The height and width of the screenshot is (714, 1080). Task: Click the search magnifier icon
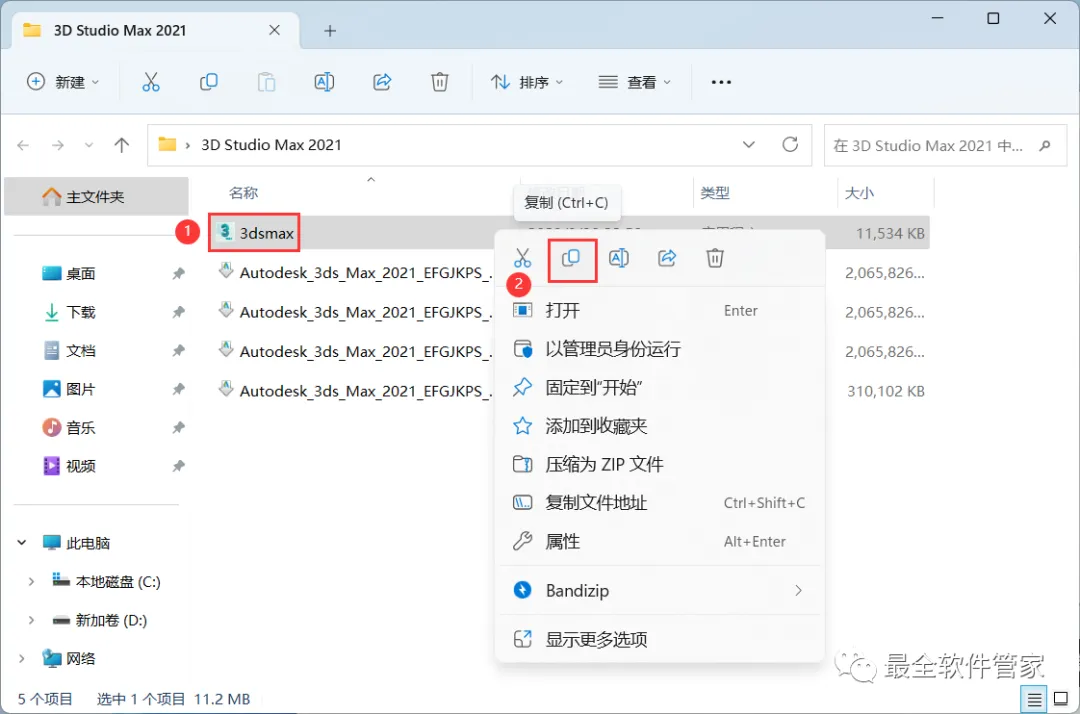[1045, 145]
